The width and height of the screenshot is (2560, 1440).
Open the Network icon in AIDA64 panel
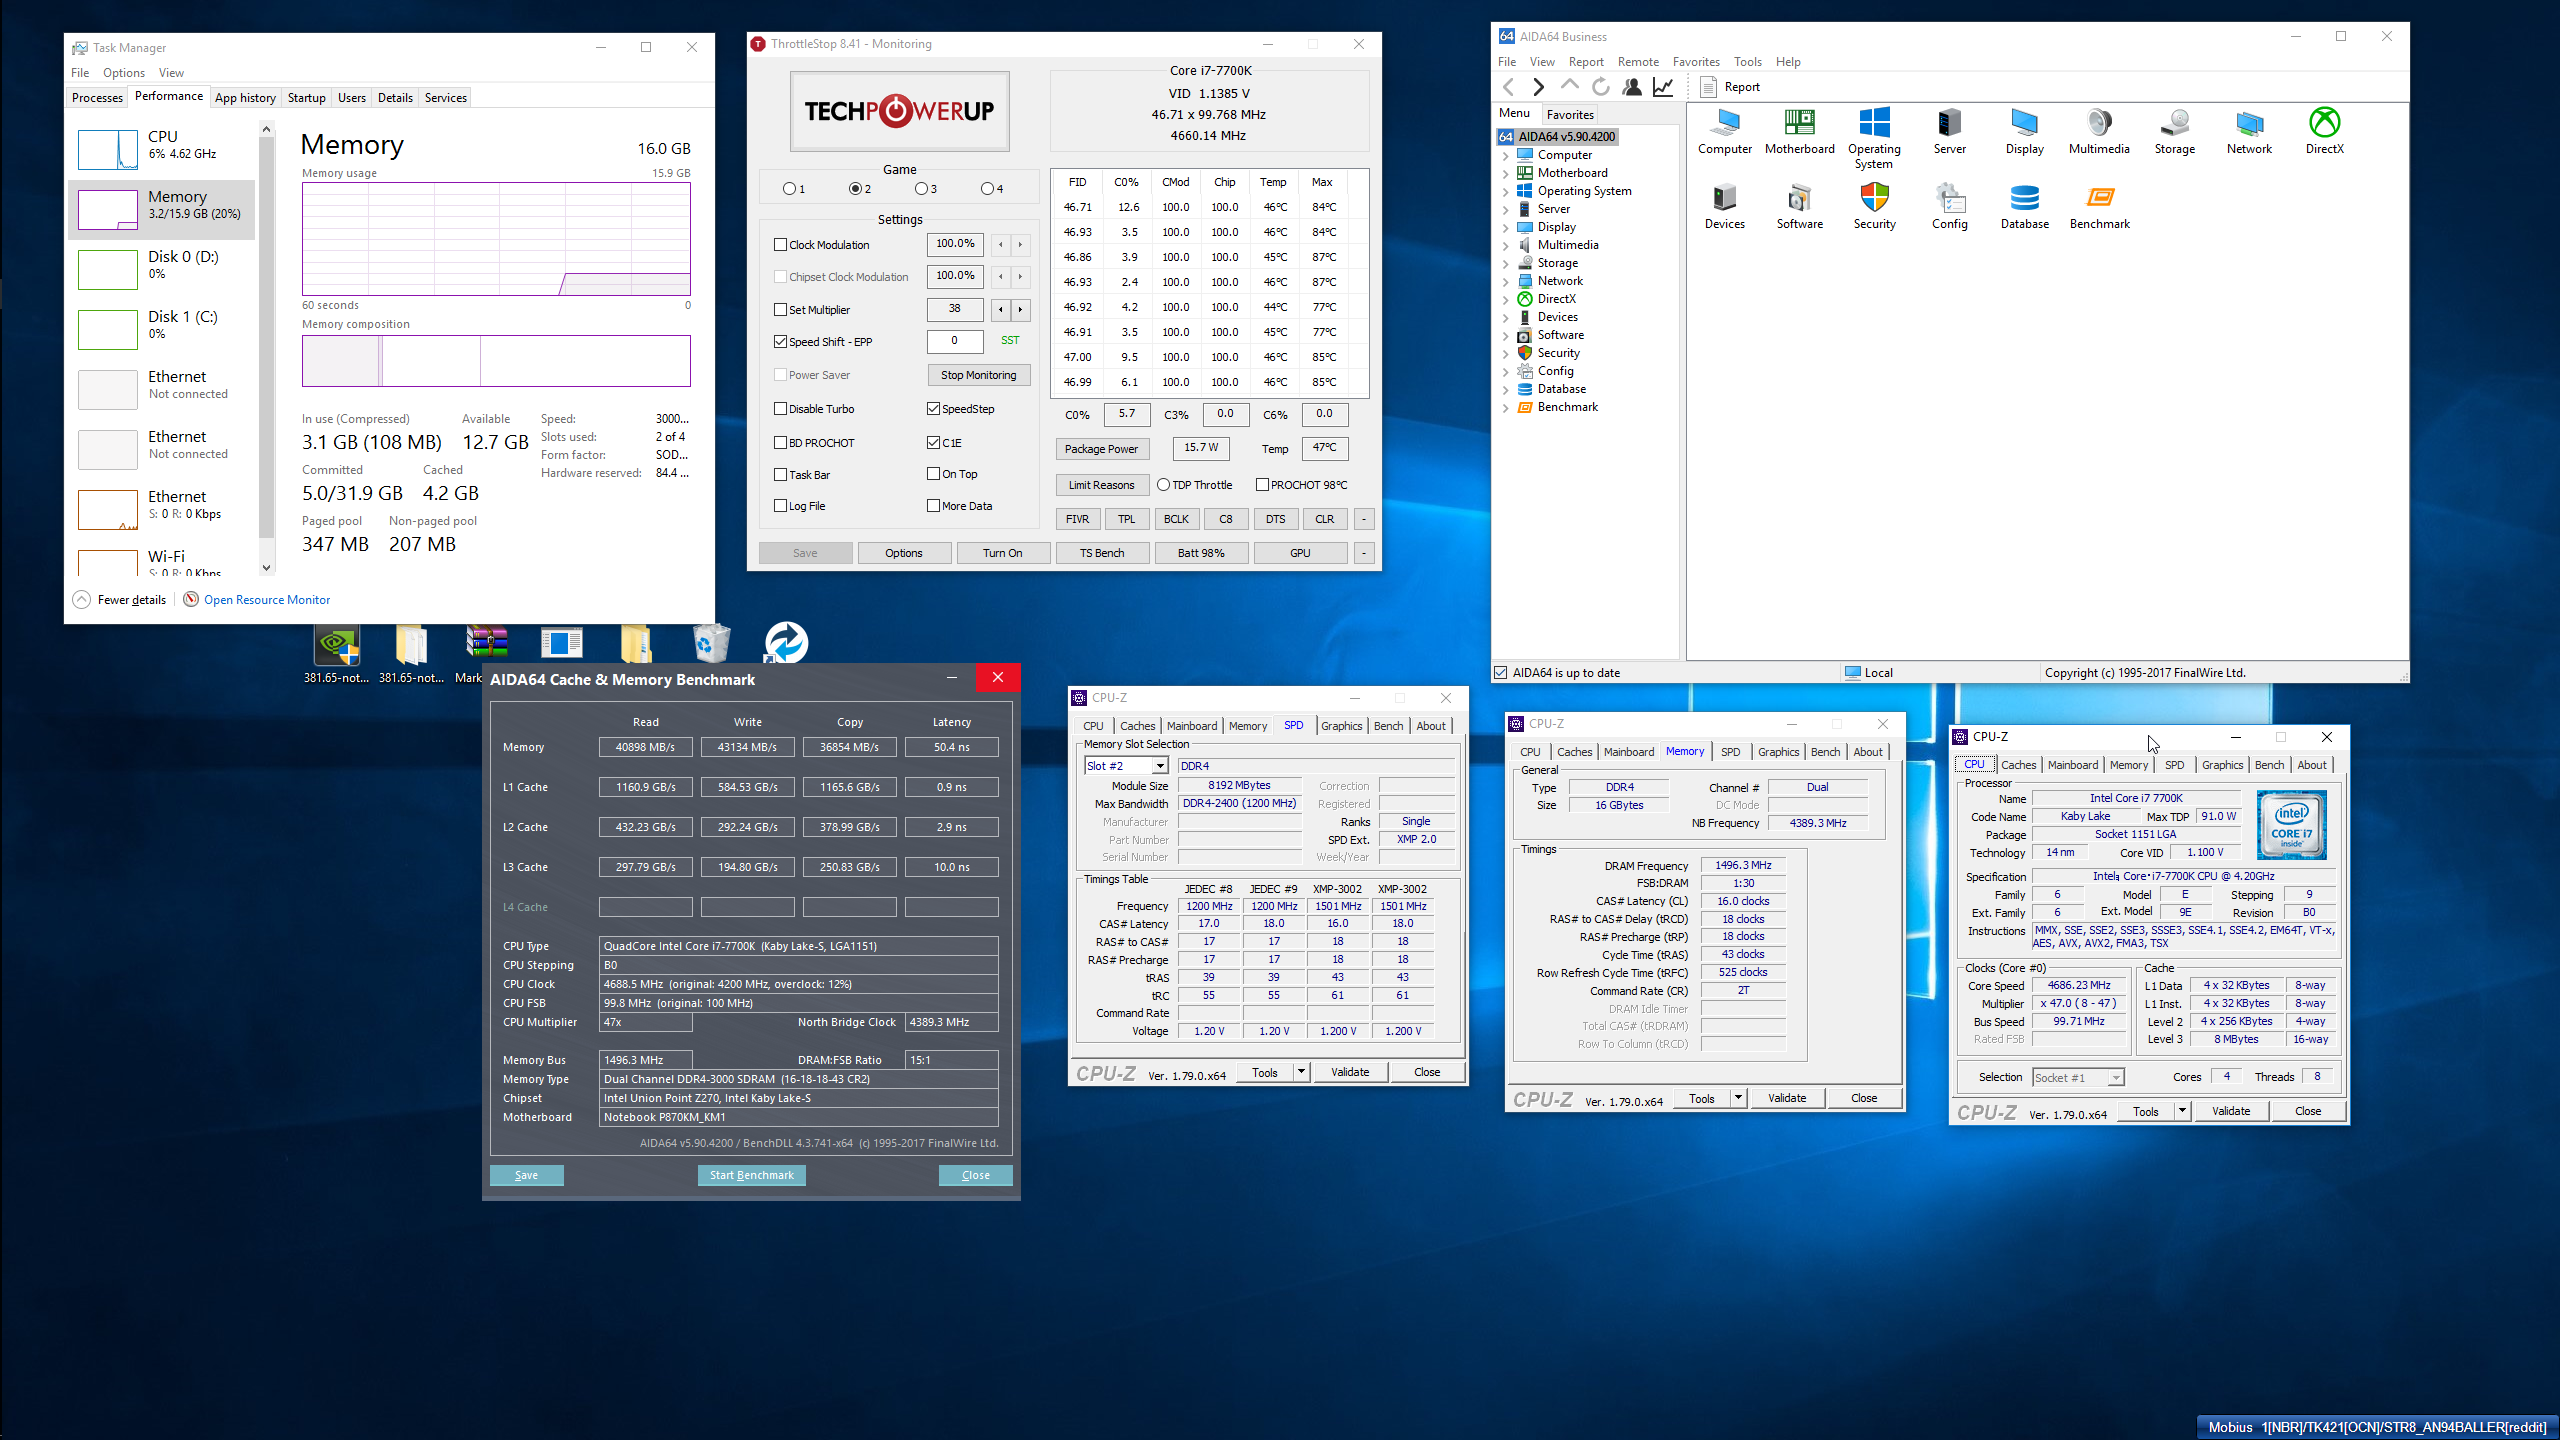tap(2249, 123)
